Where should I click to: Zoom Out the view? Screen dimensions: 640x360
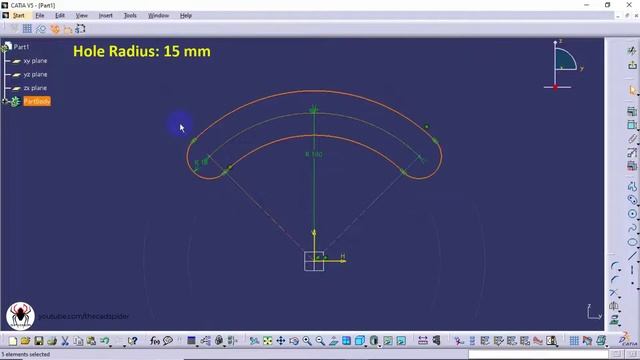(320, 341)
